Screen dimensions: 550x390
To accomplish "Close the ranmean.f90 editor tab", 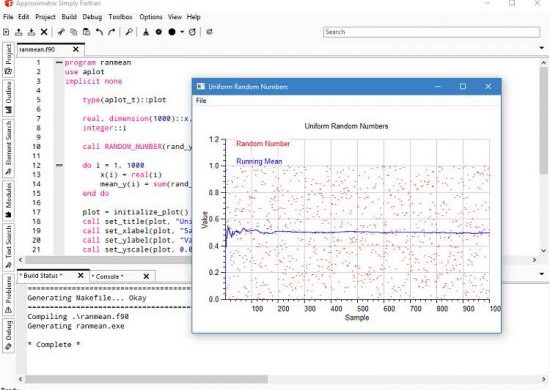I will (x=76, y=49).
